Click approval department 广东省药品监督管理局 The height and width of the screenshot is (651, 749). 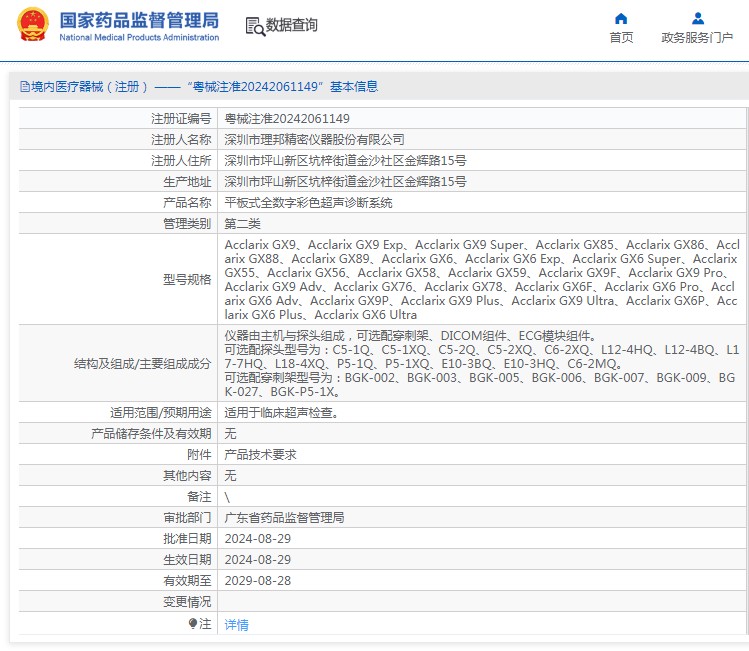[285, 517]
